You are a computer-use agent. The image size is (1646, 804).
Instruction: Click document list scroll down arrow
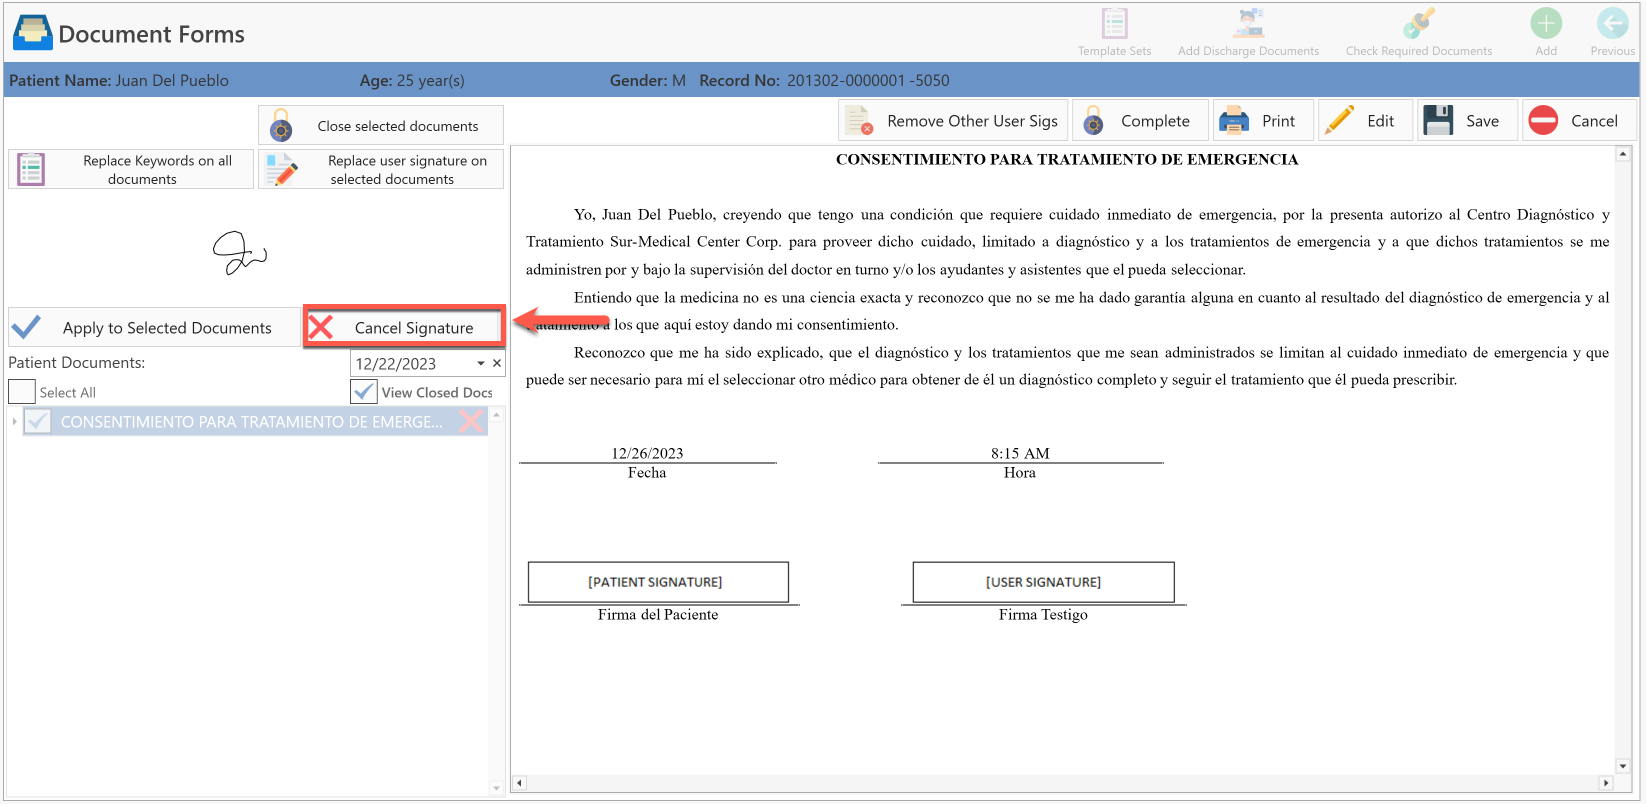(x=496, y=788)
